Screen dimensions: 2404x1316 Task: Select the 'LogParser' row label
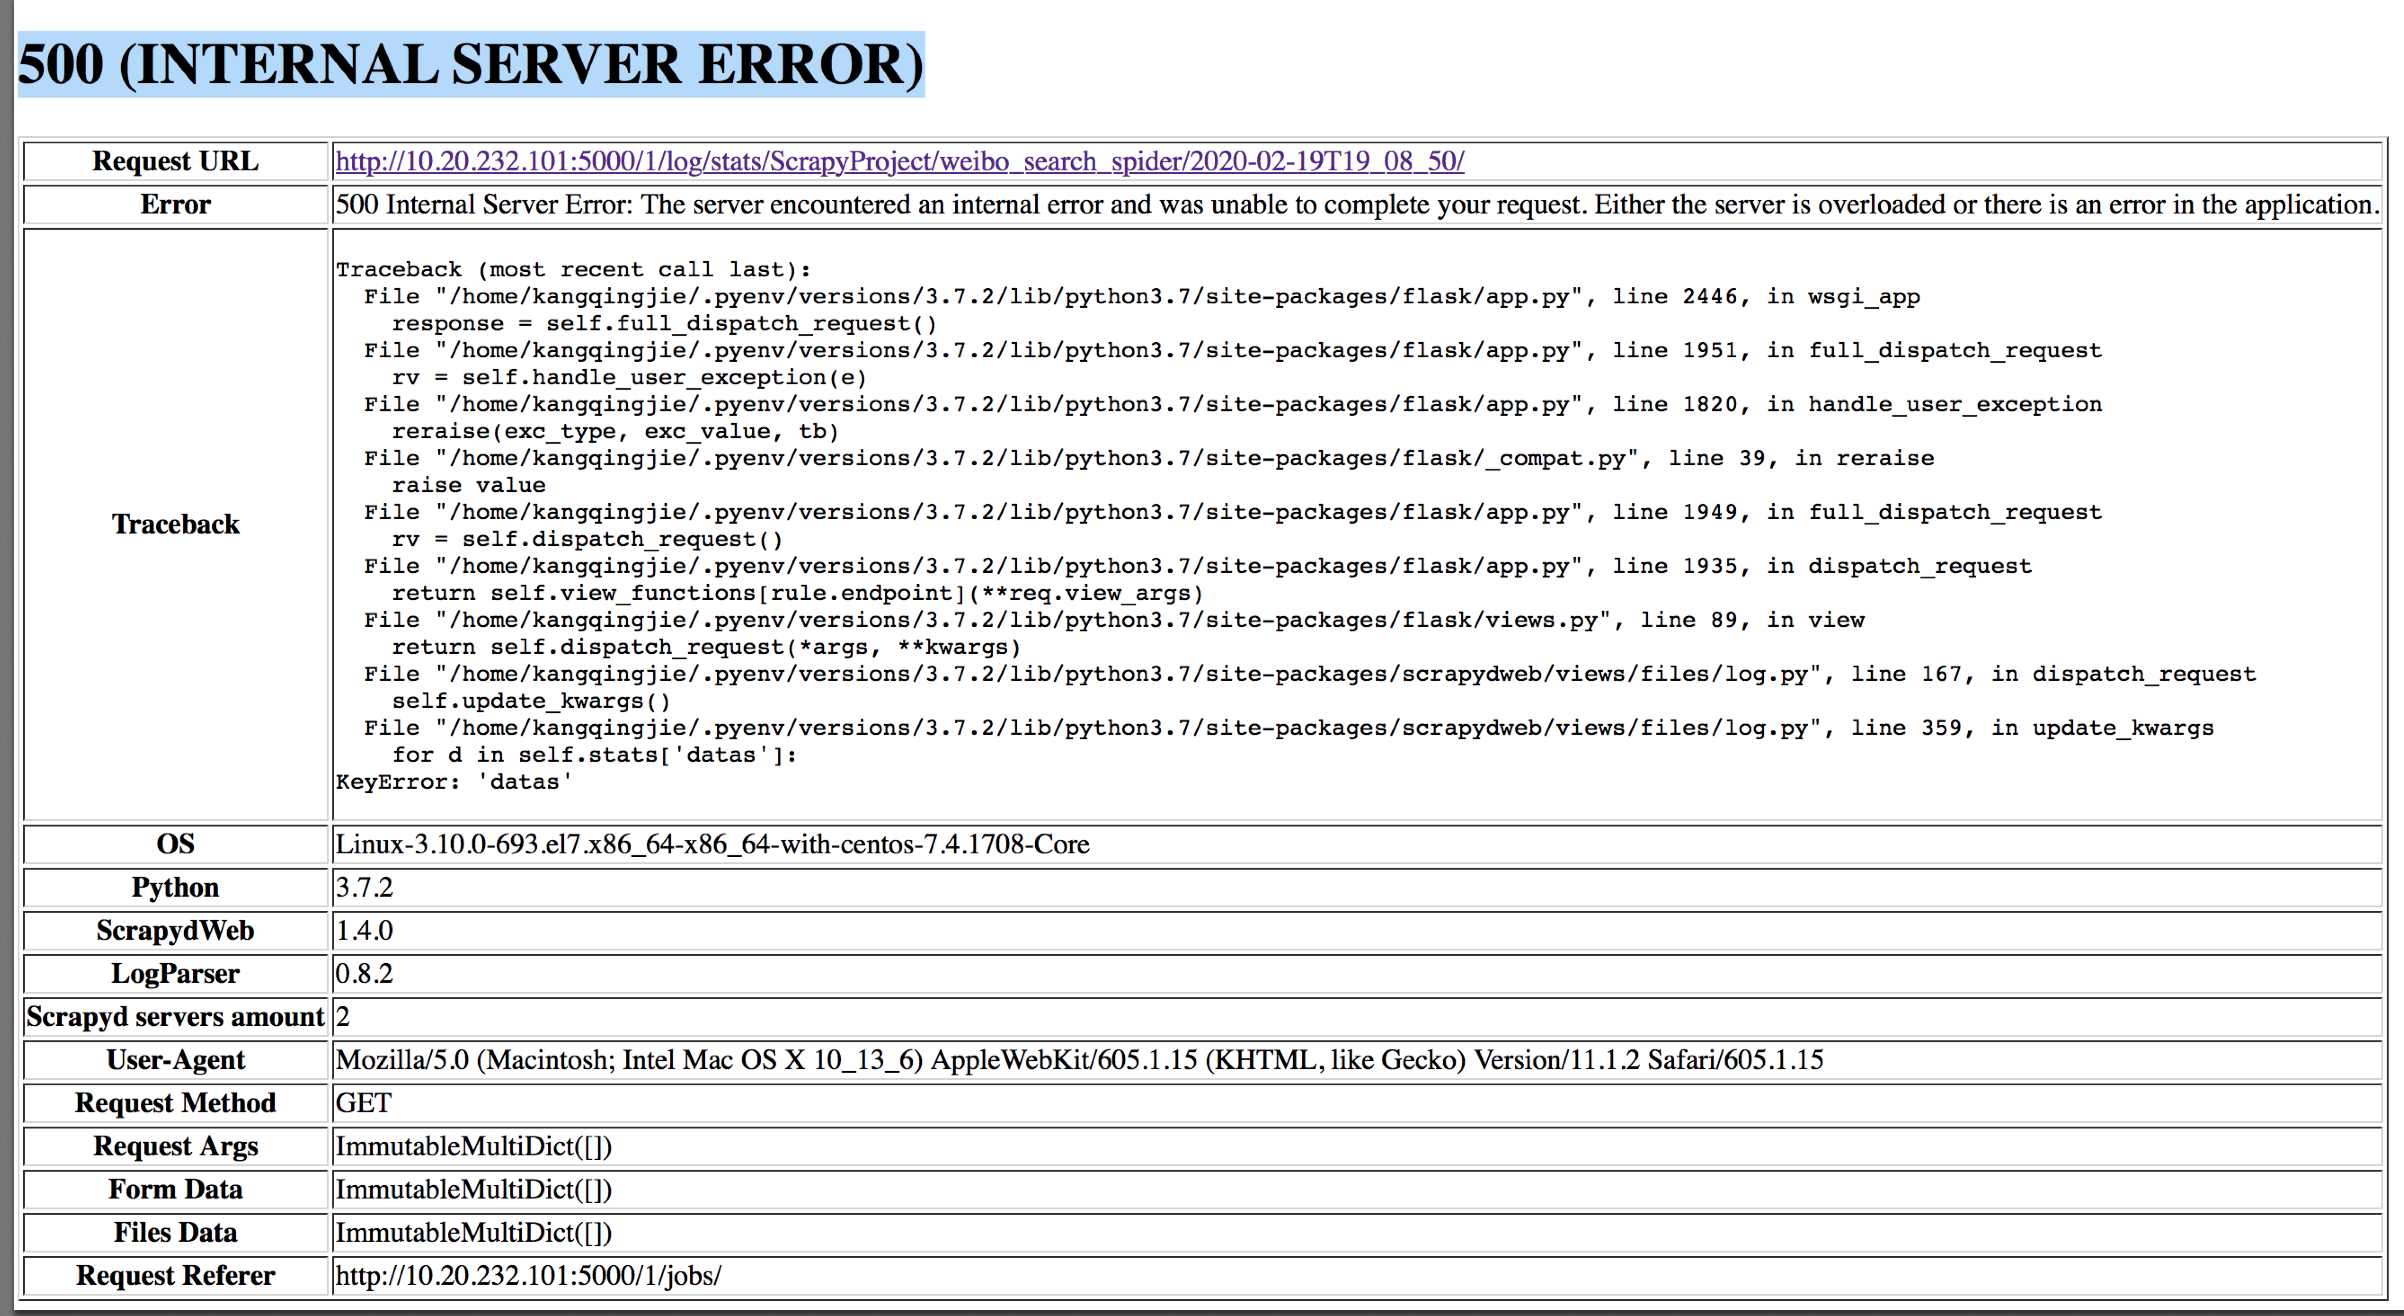(x=176, y=973)
